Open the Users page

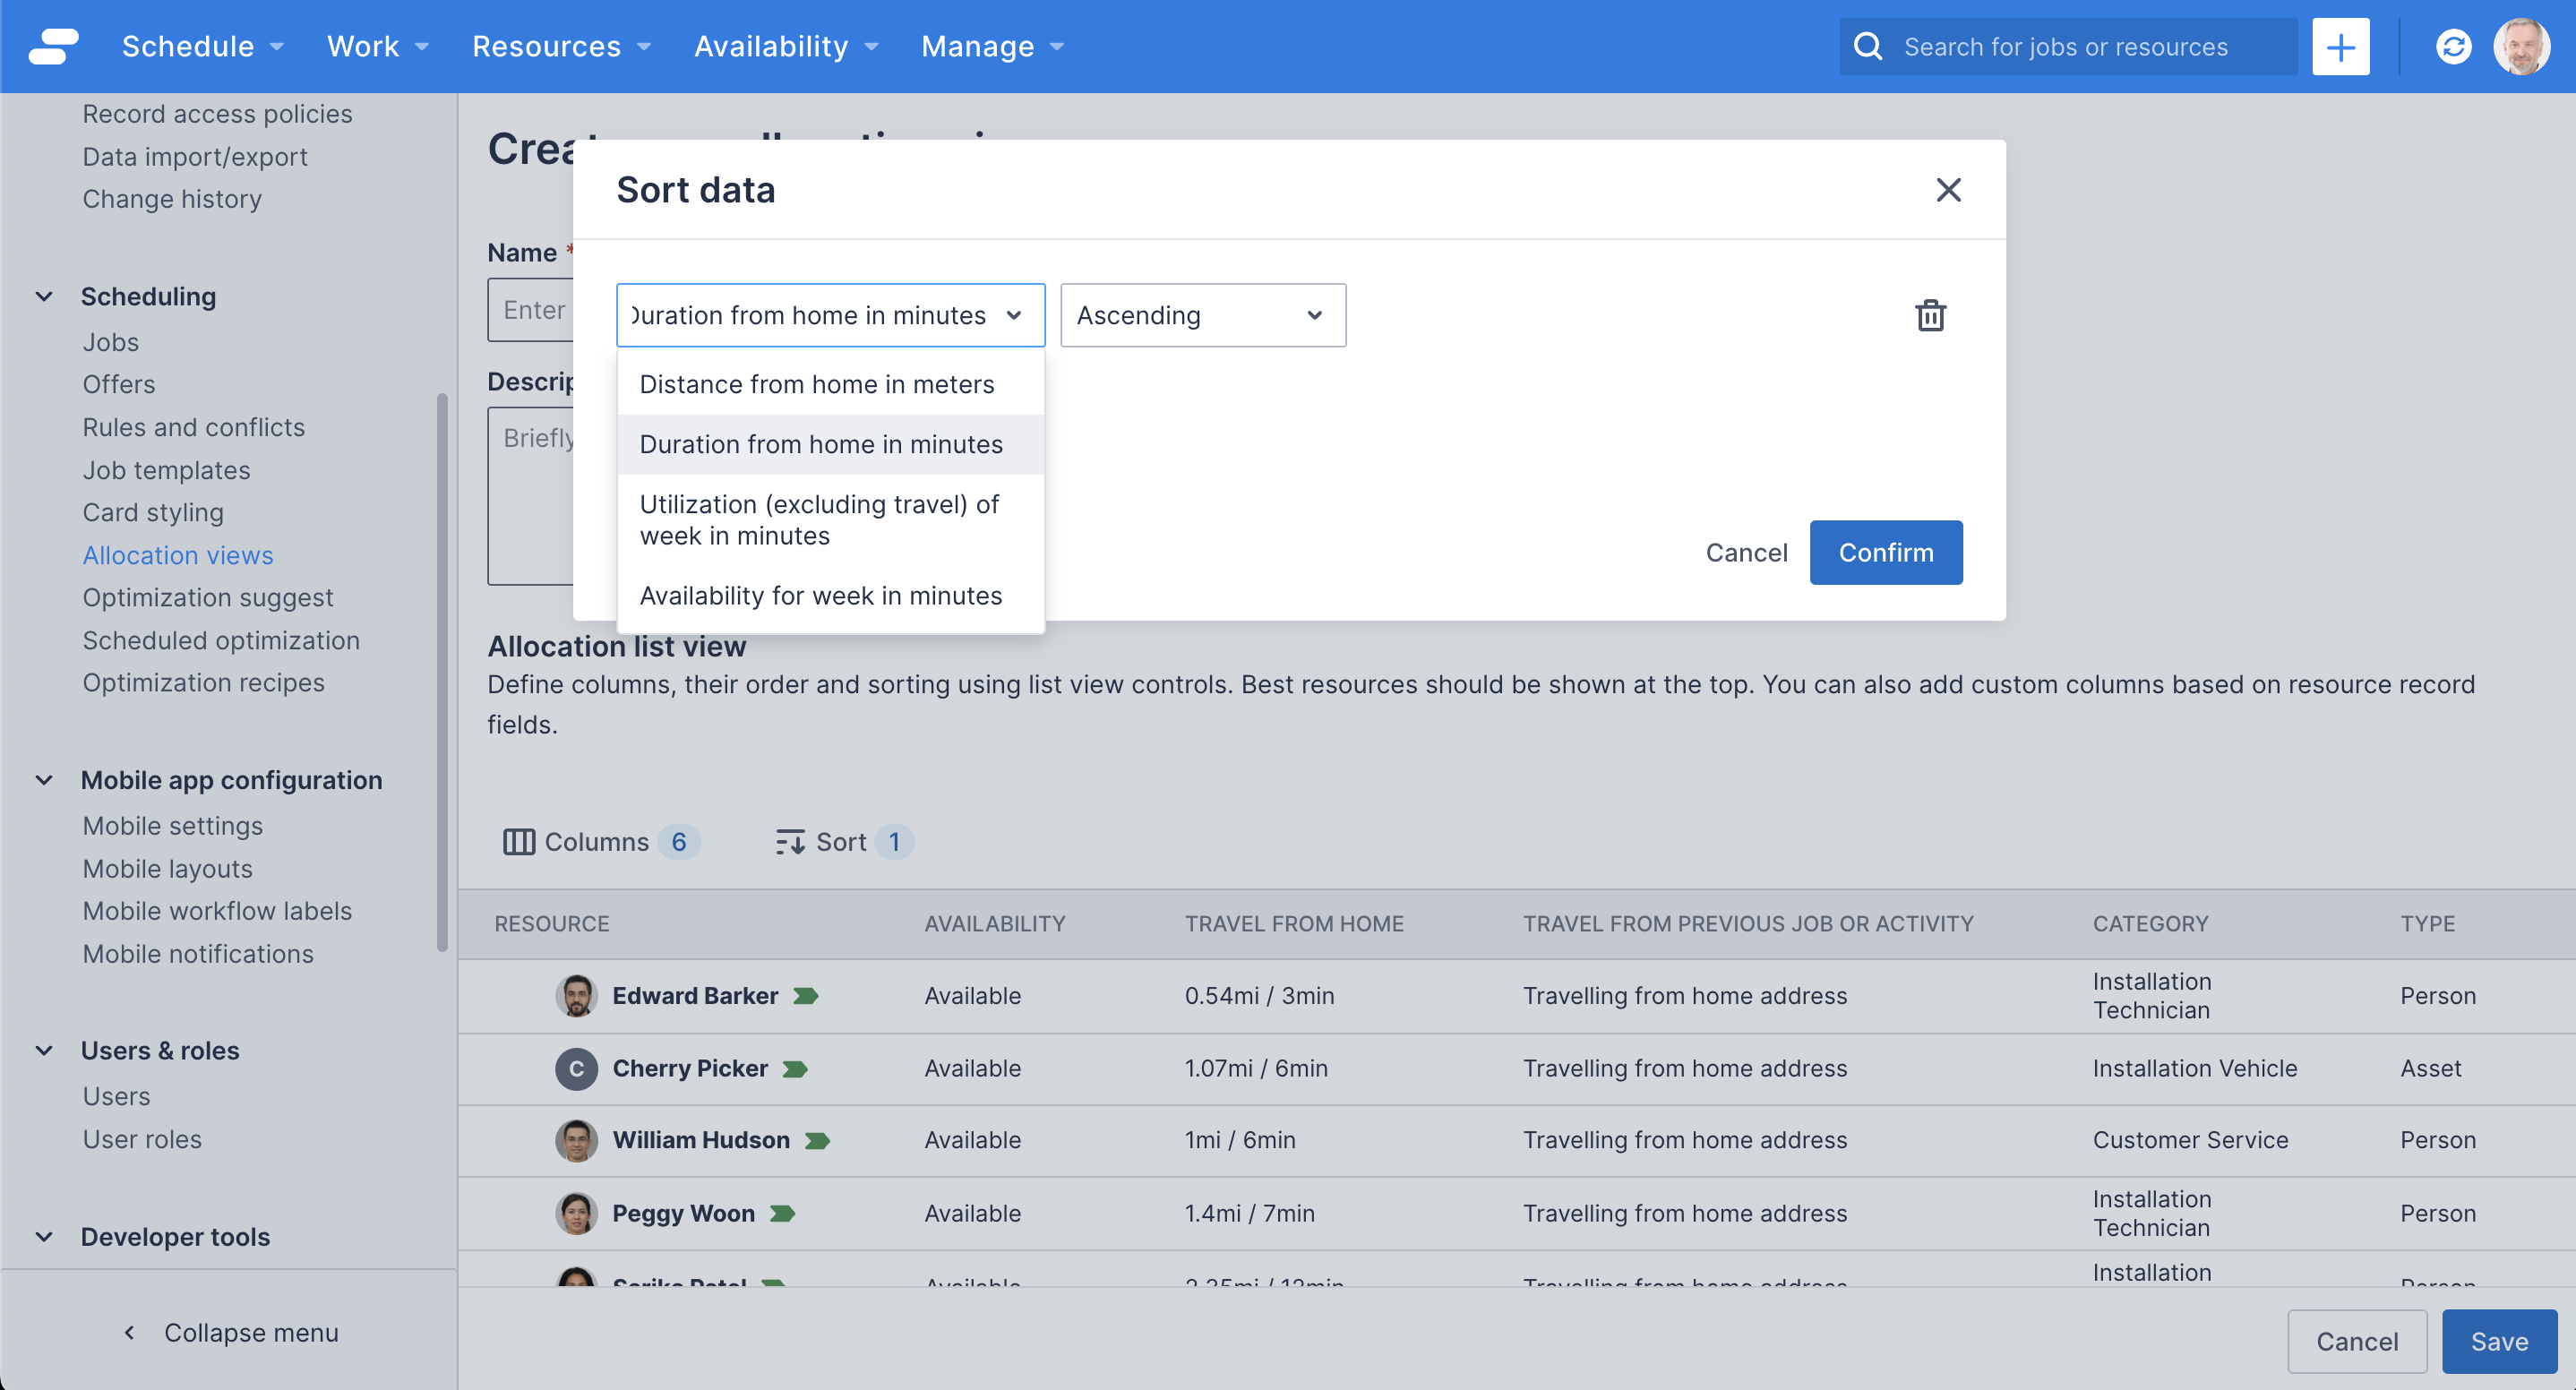[x=116, y=1096]
